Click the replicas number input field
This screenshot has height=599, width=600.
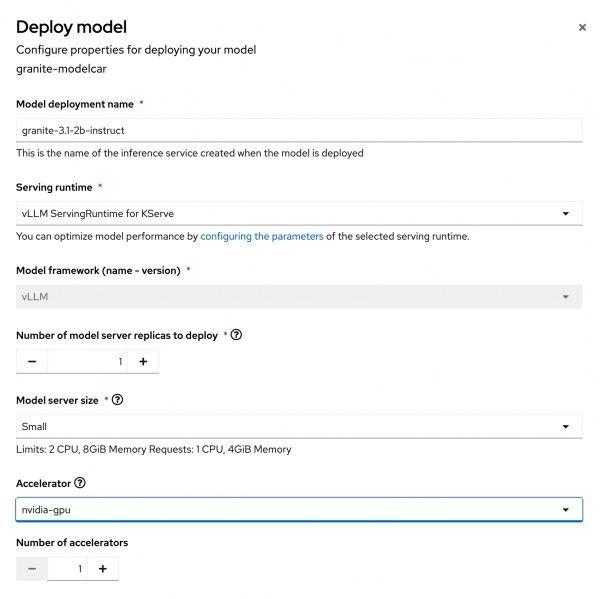pyautogui.click(x=88, y=361)
